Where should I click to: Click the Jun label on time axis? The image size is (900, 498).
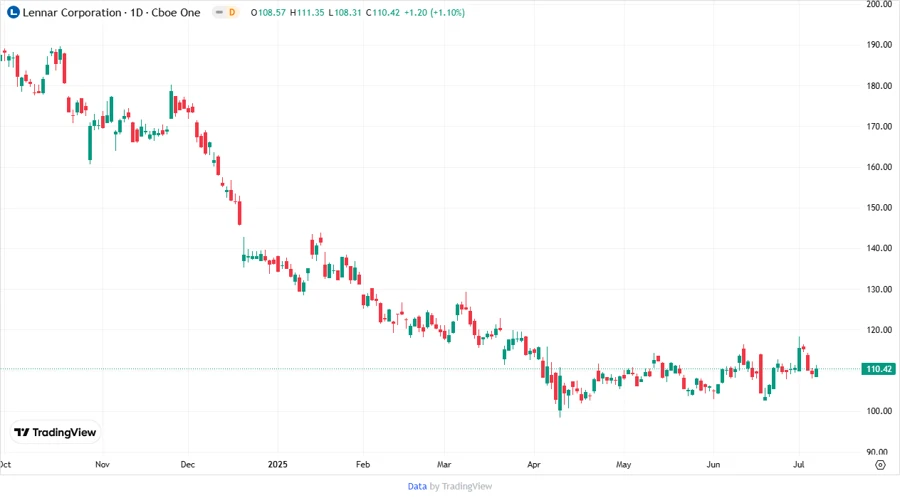pyautogui.click(x=713, y=464)
